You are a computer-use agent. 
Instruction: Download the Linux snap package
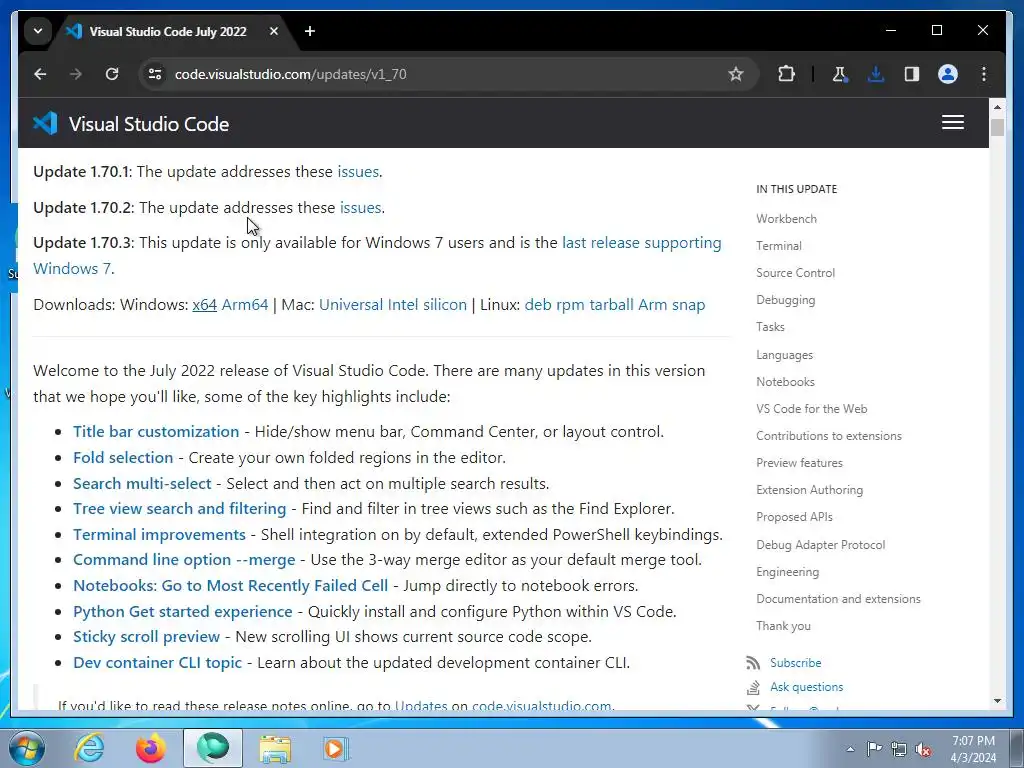point(688,305)
